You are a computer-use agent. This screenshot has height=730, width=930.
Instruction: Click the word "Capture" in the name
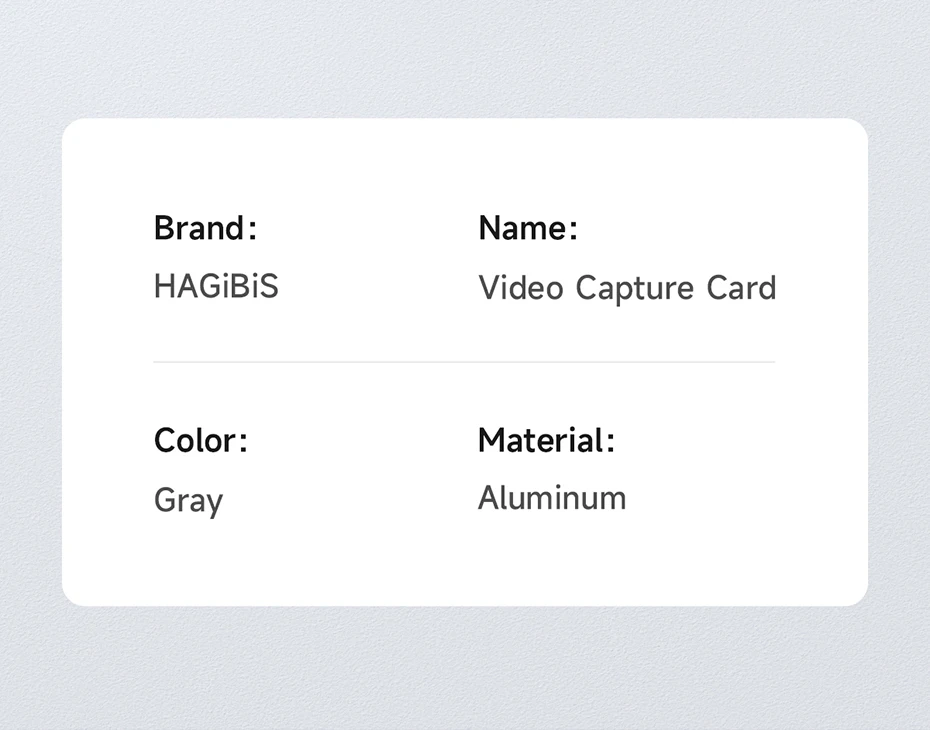click(x=635, y=289)
